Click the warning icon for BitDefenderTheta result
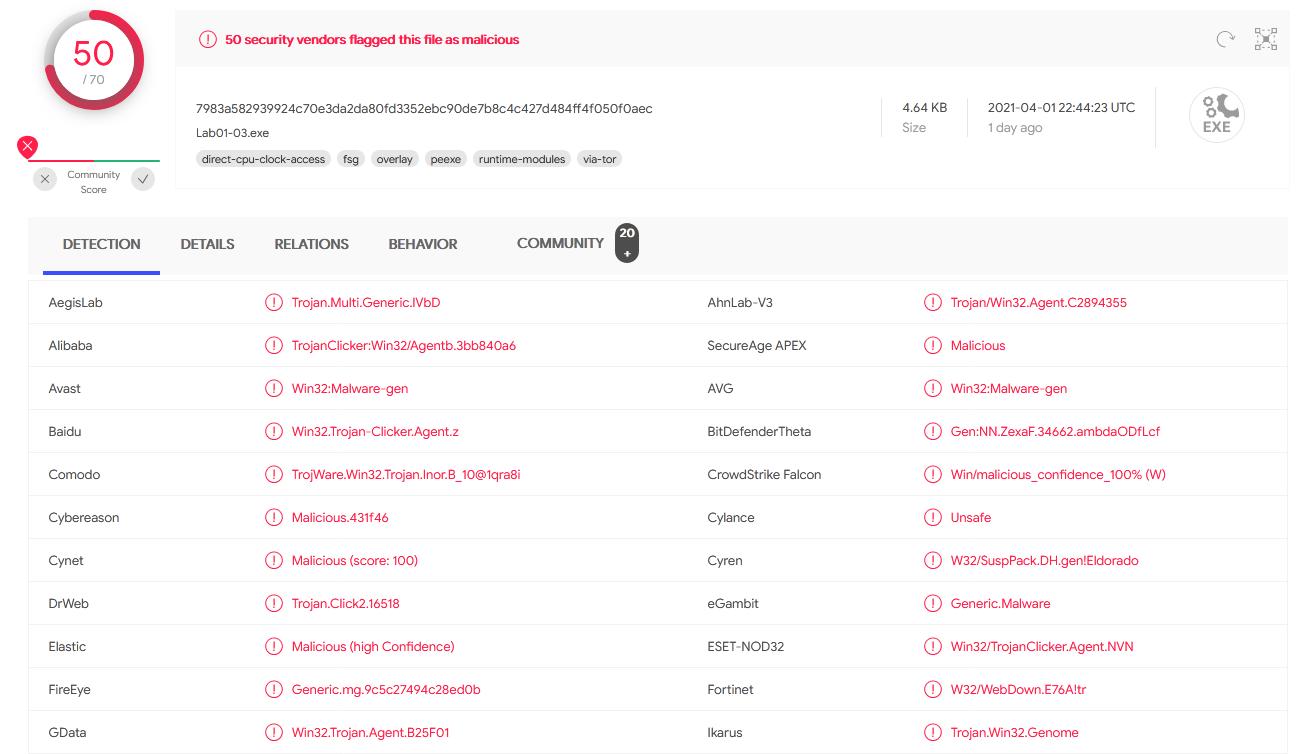The width and height of the screenshot is (1305, 754). 932,431
